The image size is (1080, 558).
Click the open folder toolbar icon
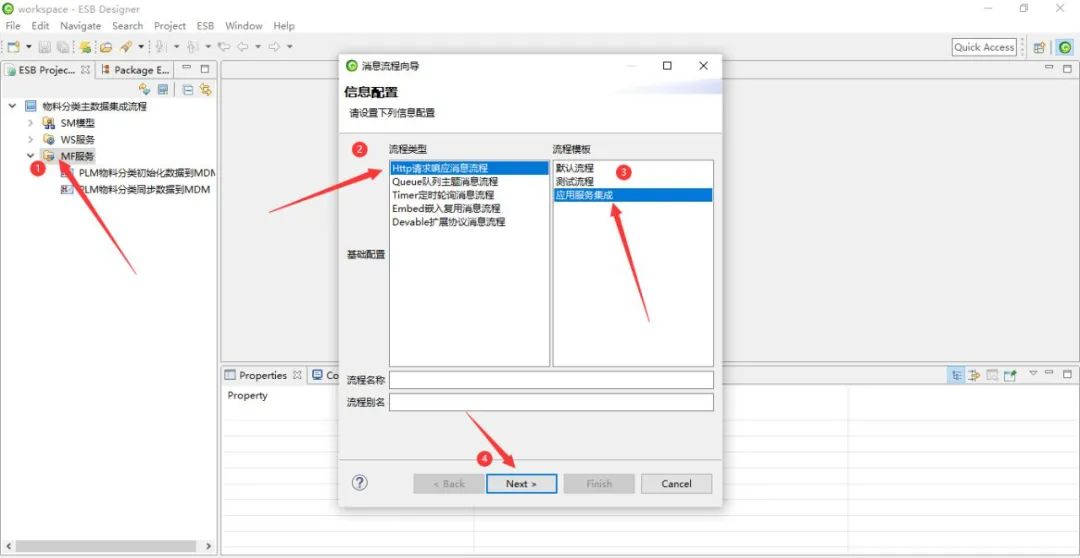coord(105,47)
